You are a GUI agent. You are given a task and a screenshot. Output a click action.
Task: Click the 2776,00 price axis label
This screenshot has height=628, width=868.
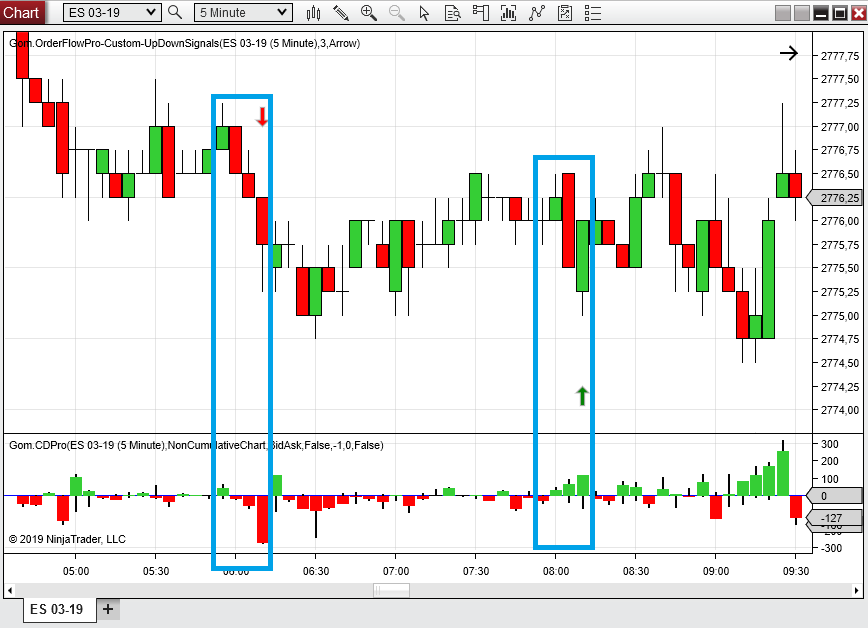pyautogui.click(x=840, y=221)
